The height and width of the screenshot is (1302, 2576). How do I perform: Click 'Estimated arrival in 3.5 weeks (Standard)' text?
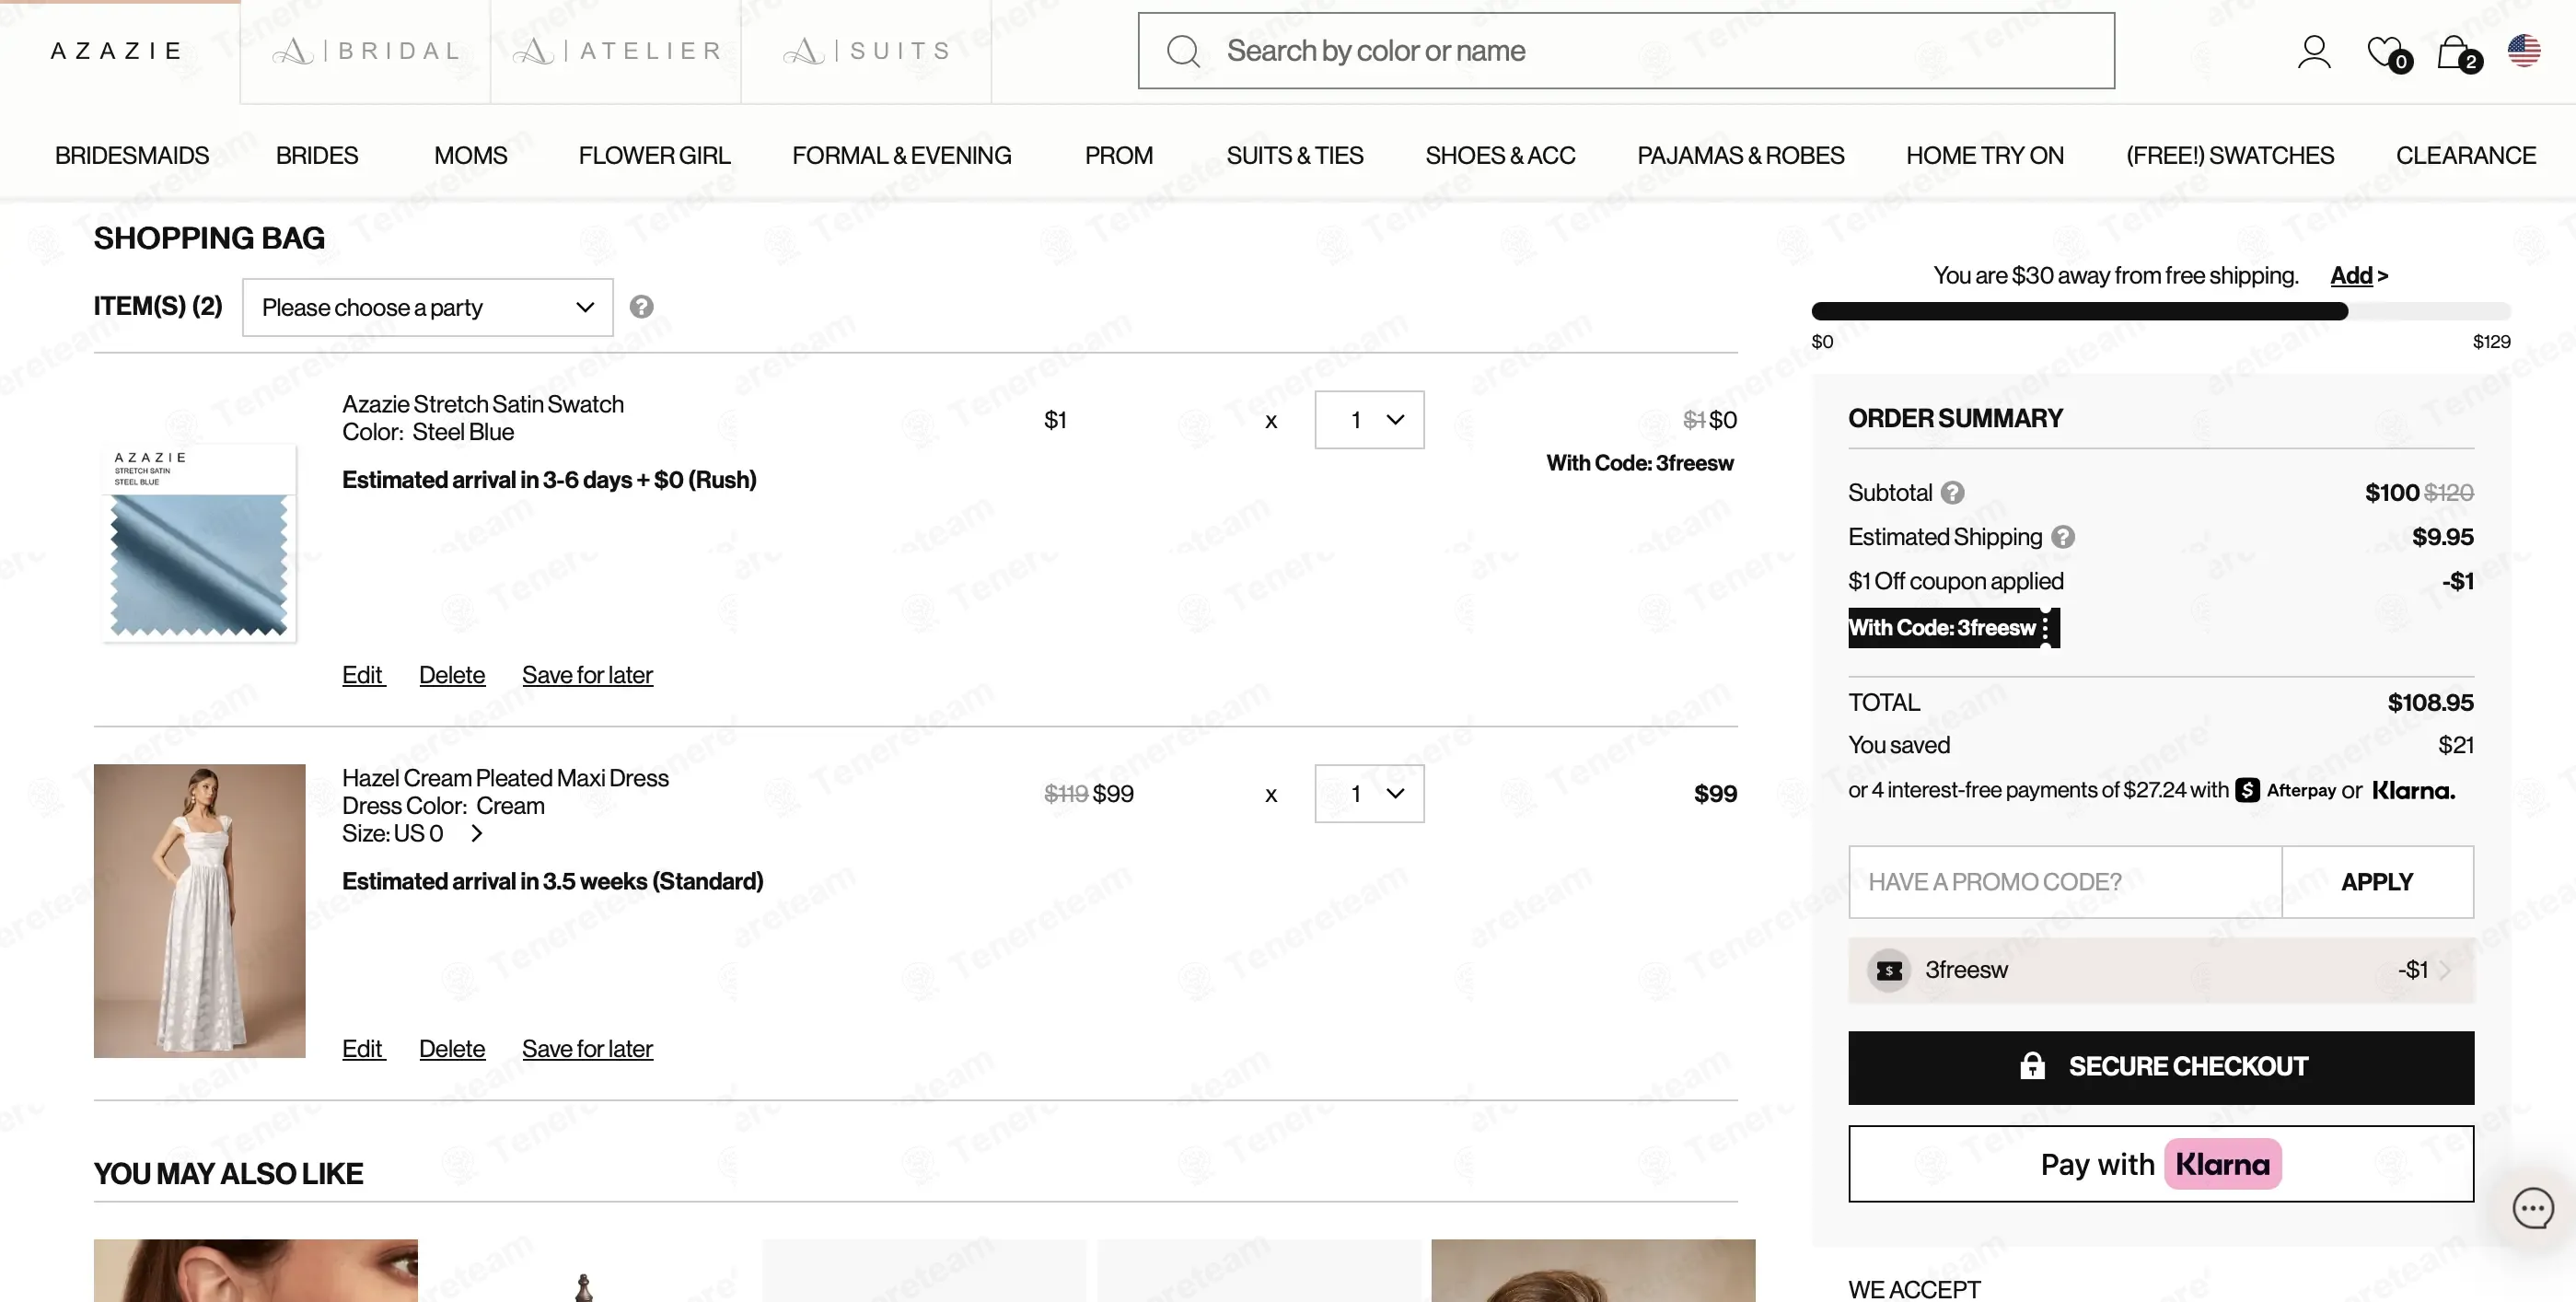point(553,881)
